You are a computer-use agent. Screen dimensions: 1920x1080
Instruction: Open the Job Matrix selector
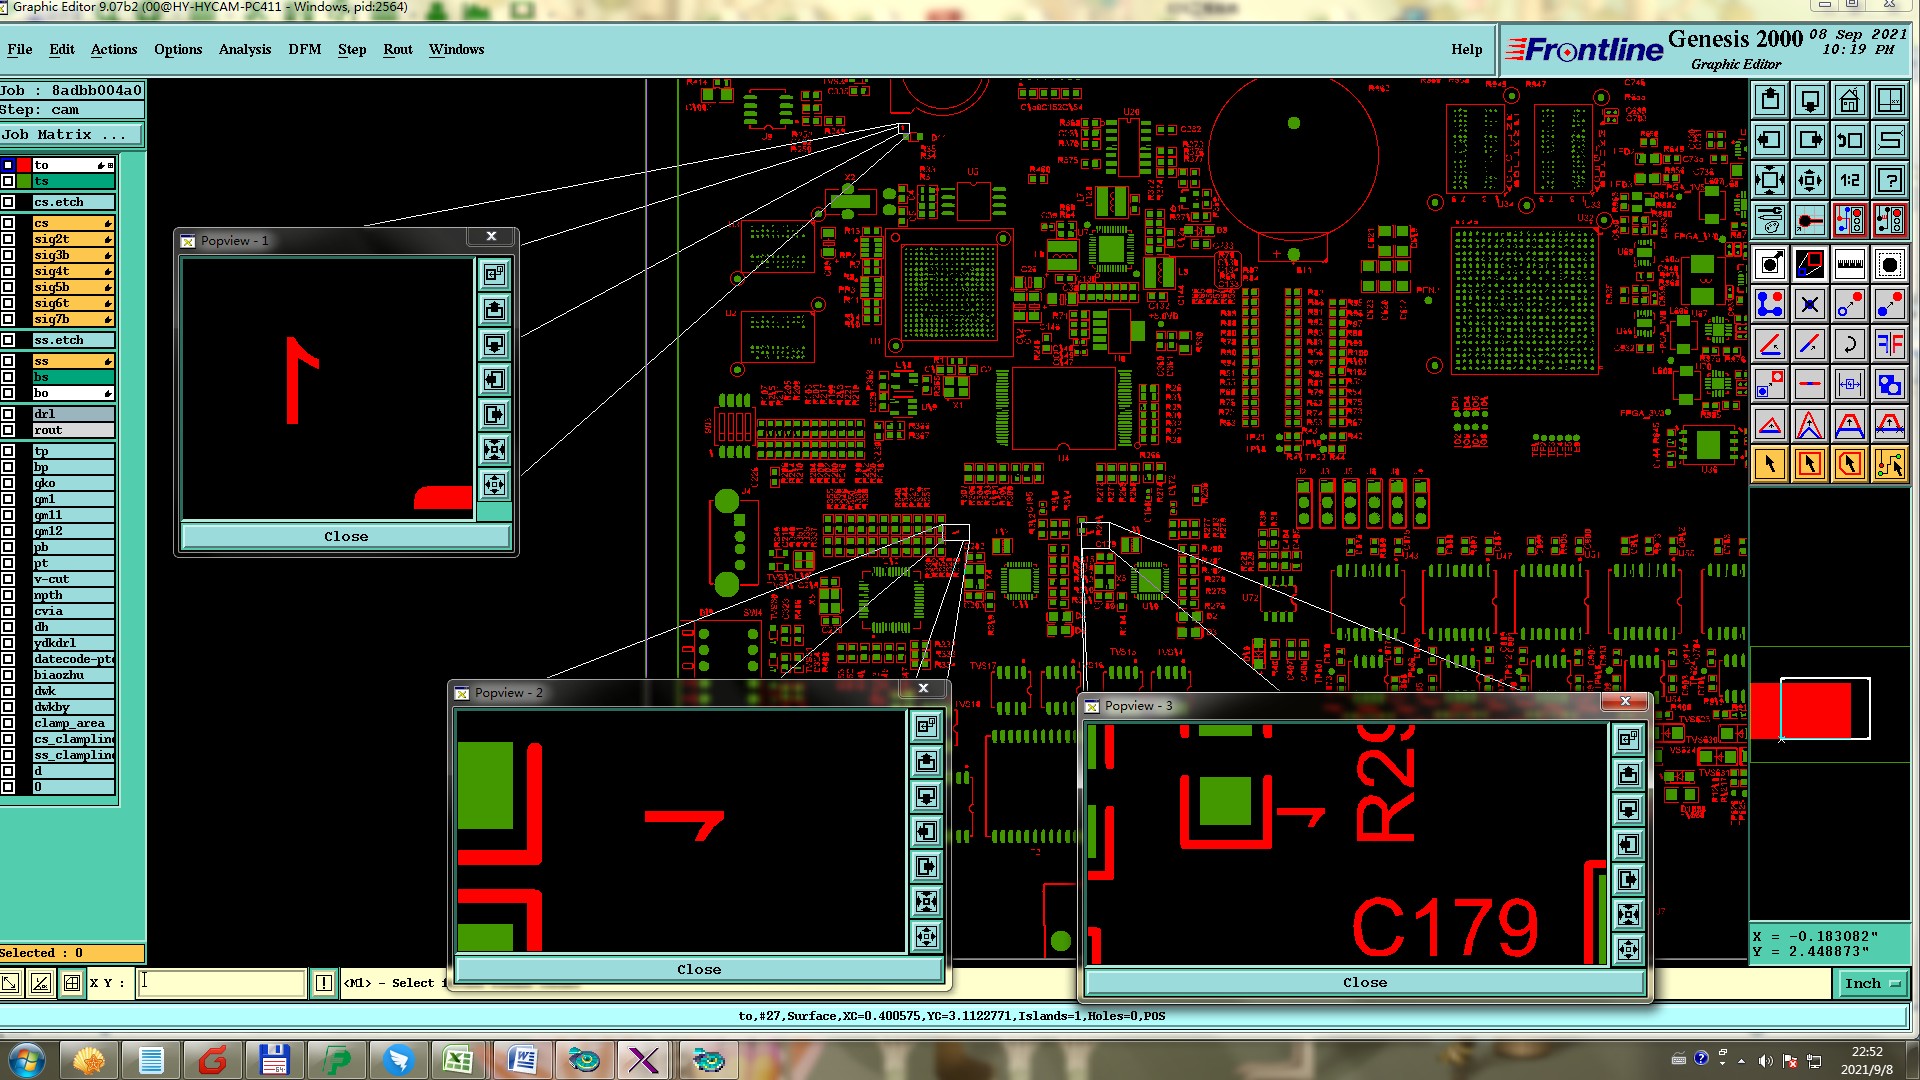point(71,134)
